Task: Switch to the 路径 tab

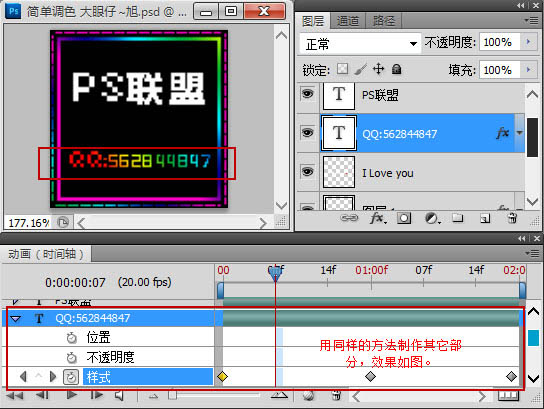Action: pos(384,21)
